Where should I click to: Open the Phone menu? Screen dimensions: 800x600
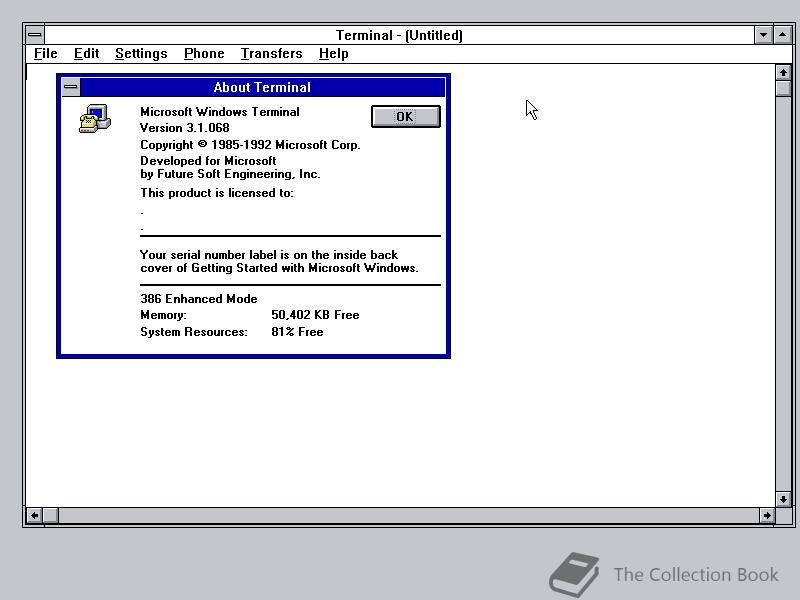(204, 54)
